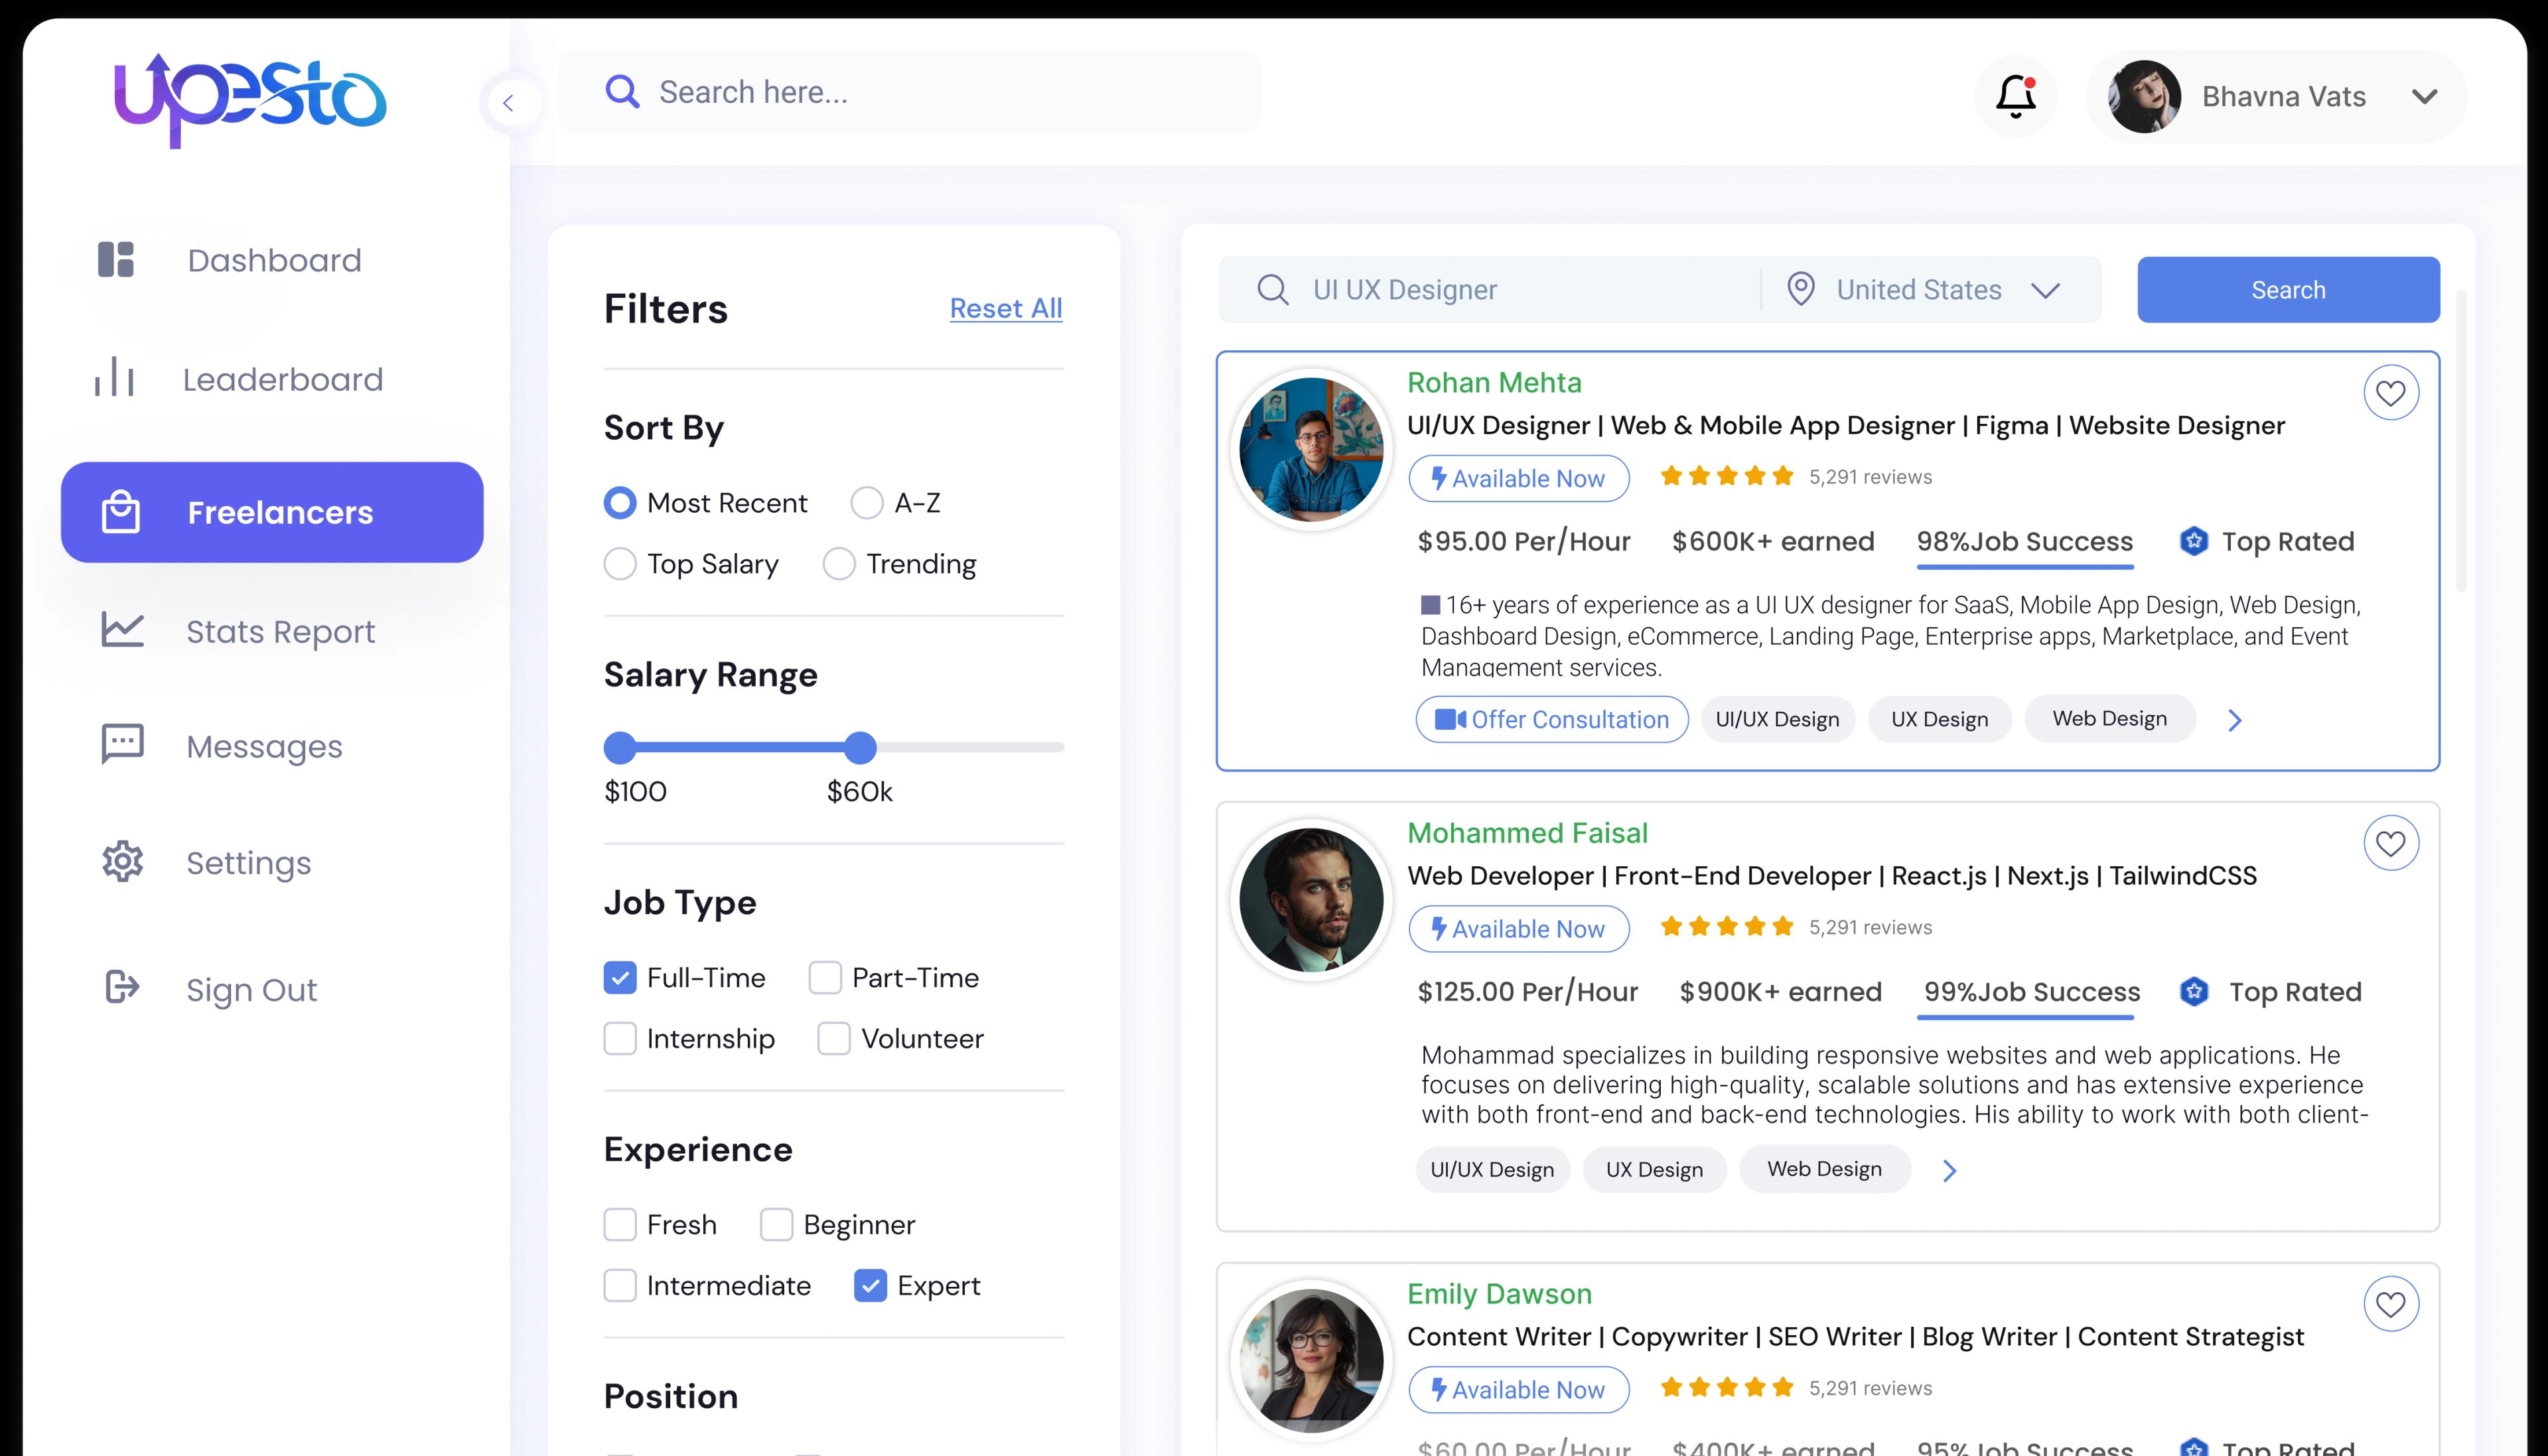Check Internship job type

620,1038
